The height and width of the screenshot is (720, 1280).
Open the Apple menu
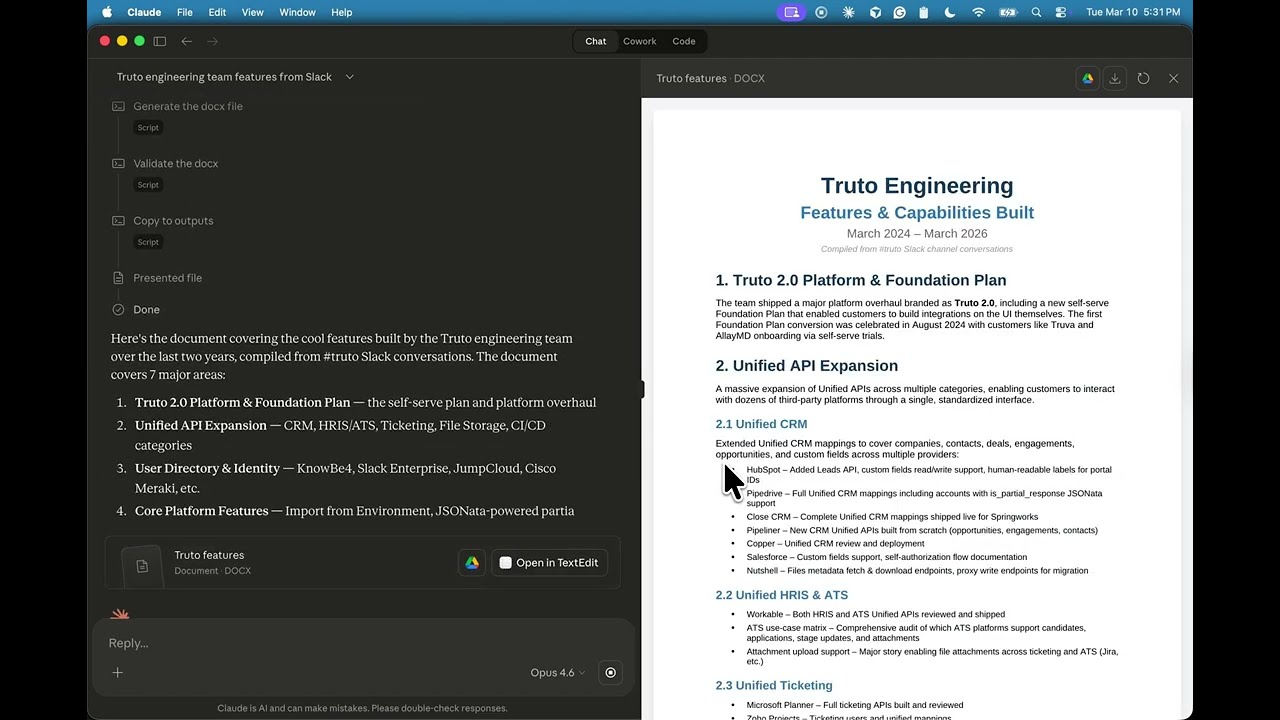click(x=107, y=12)
